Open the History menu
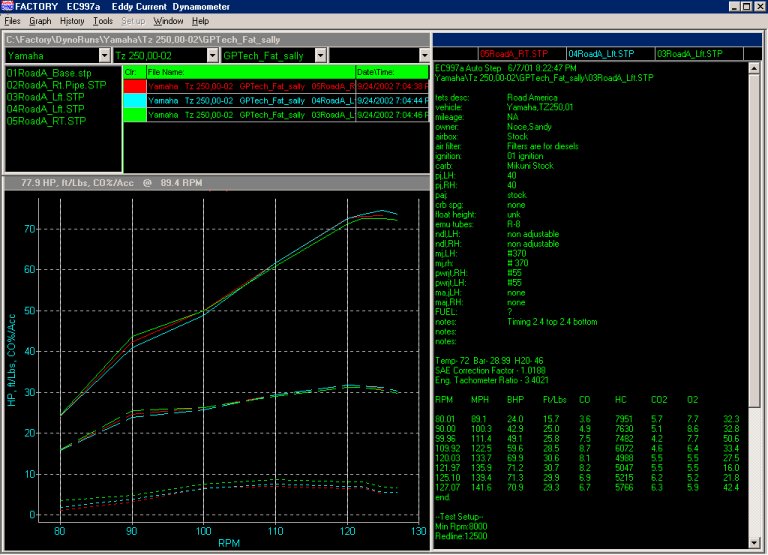The image size is (768, 555). [72, 20]
